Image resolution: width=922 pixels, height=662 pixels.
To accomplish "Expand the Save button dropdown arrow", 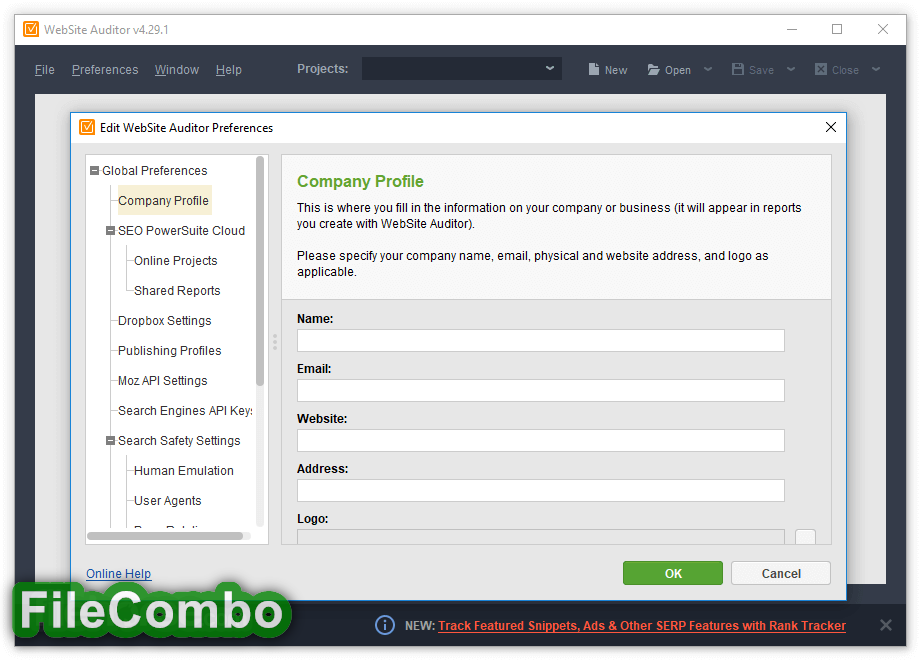I will (791, 69).
